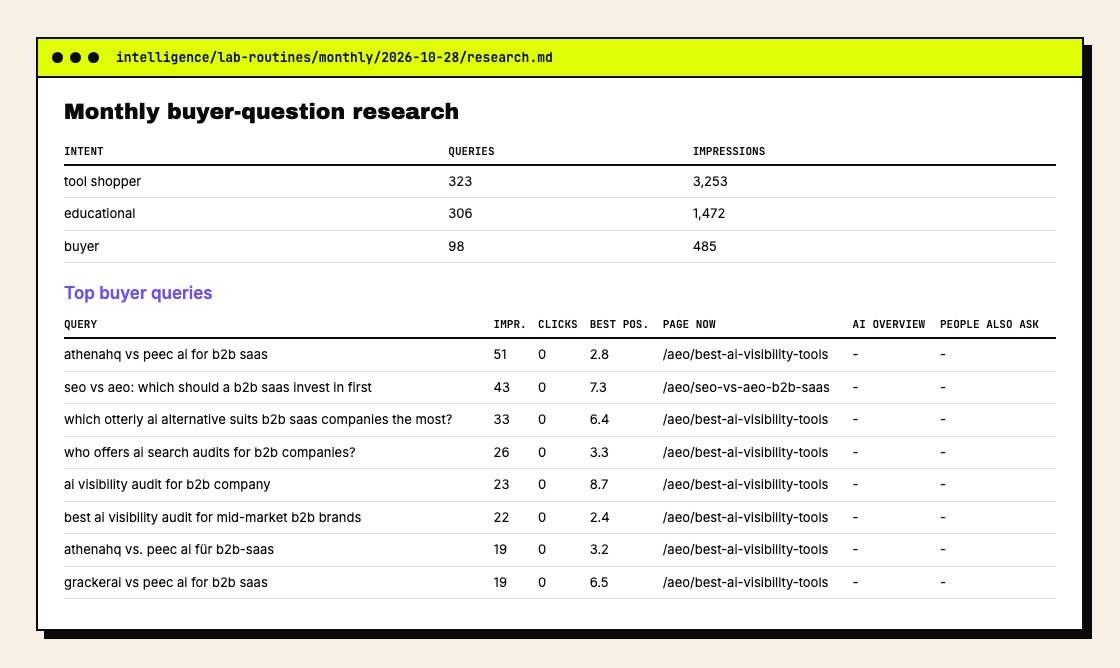Click the impressions value 1,472
The height and width of the screenshot is (668, 1120).
coord(709,214)
